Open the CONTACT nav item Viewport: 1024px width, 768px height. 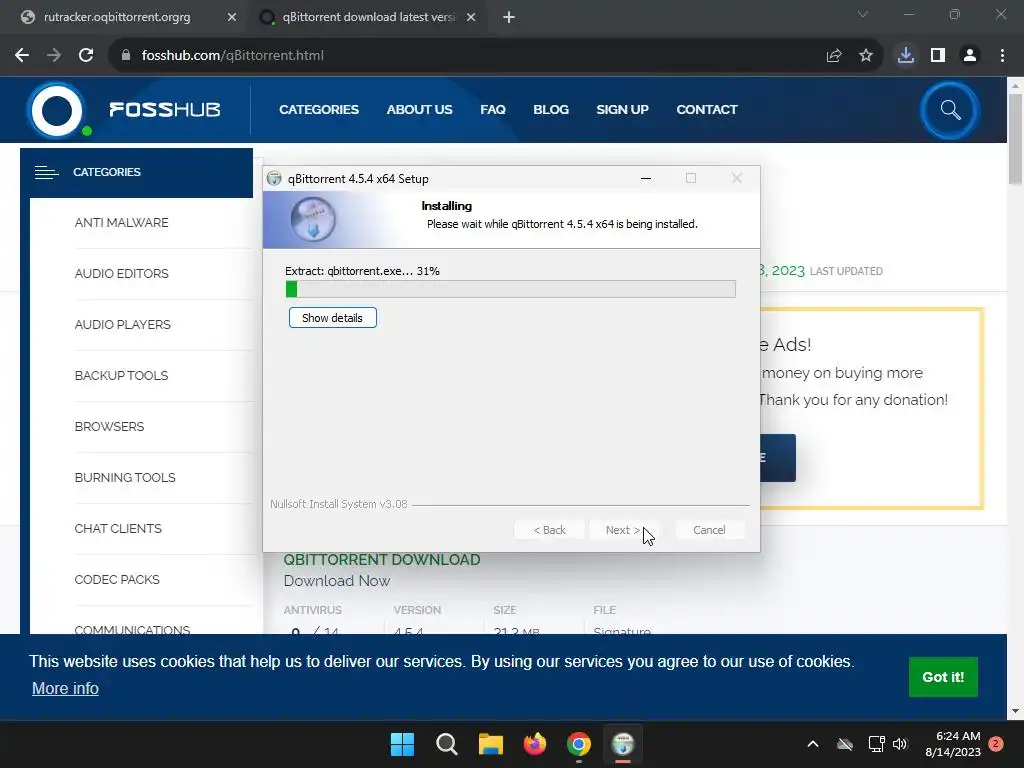coord(707,110)
